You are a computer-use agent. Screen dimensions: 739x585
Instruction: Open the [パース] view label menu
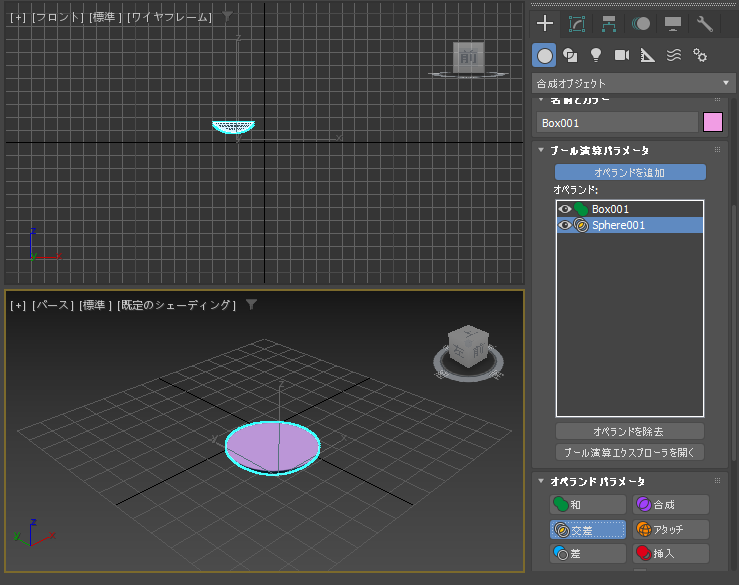tap(53, 305)
